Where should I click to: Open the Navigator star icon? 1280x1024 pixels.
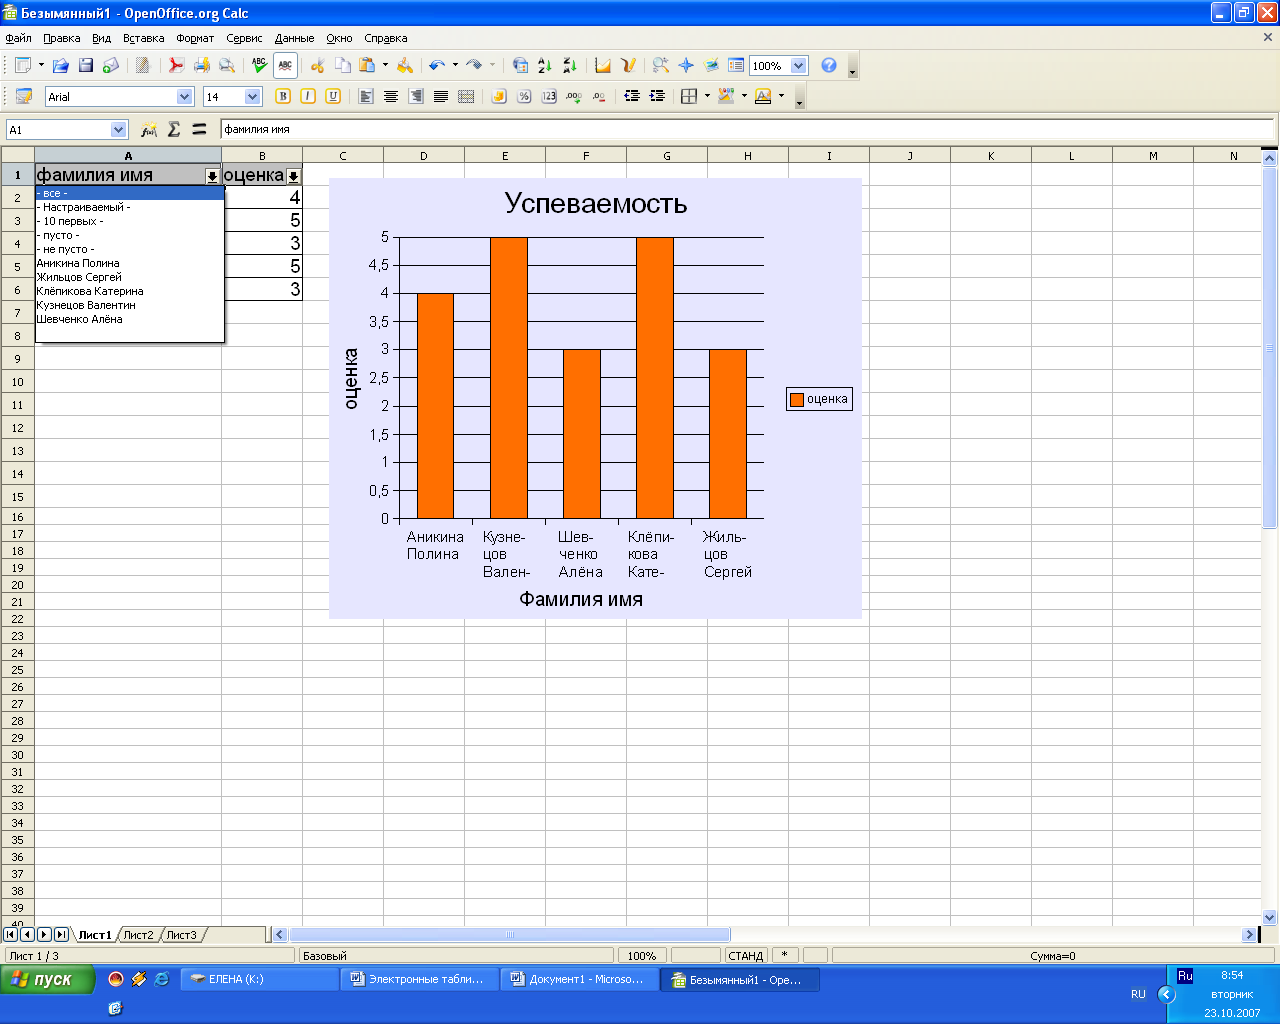686,66
